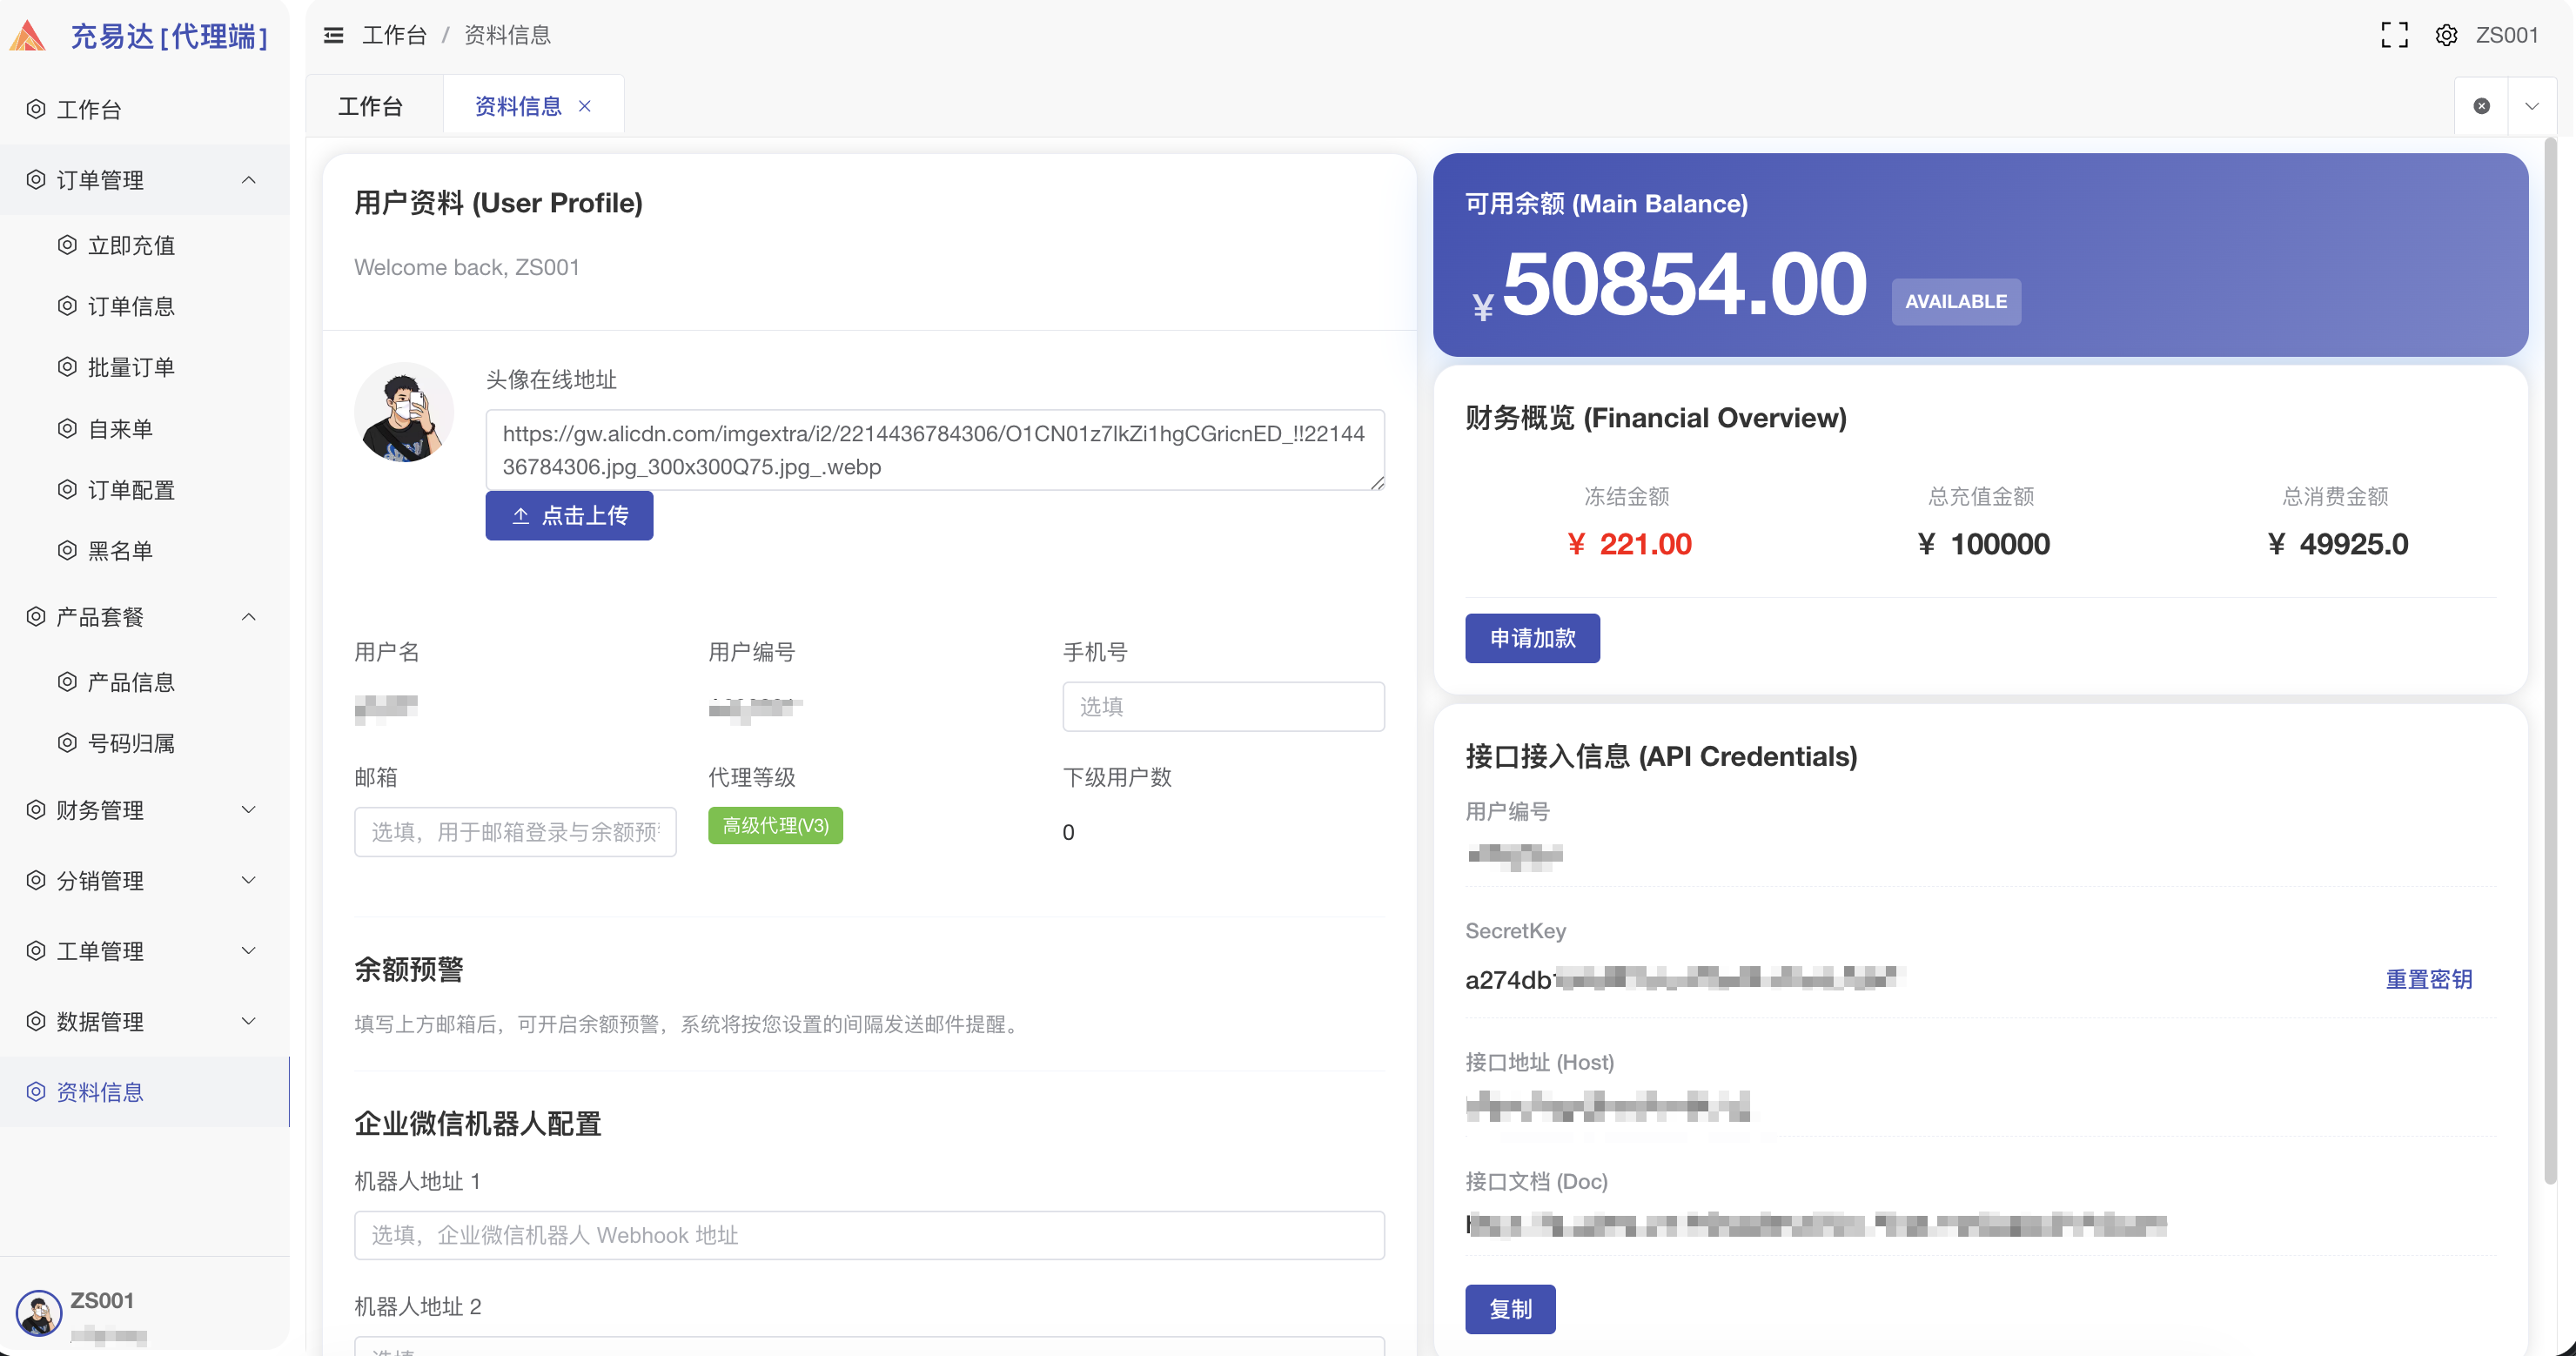Click the 下级用户数 value 0
2576x1356 pixels.
pos(1068,833)
